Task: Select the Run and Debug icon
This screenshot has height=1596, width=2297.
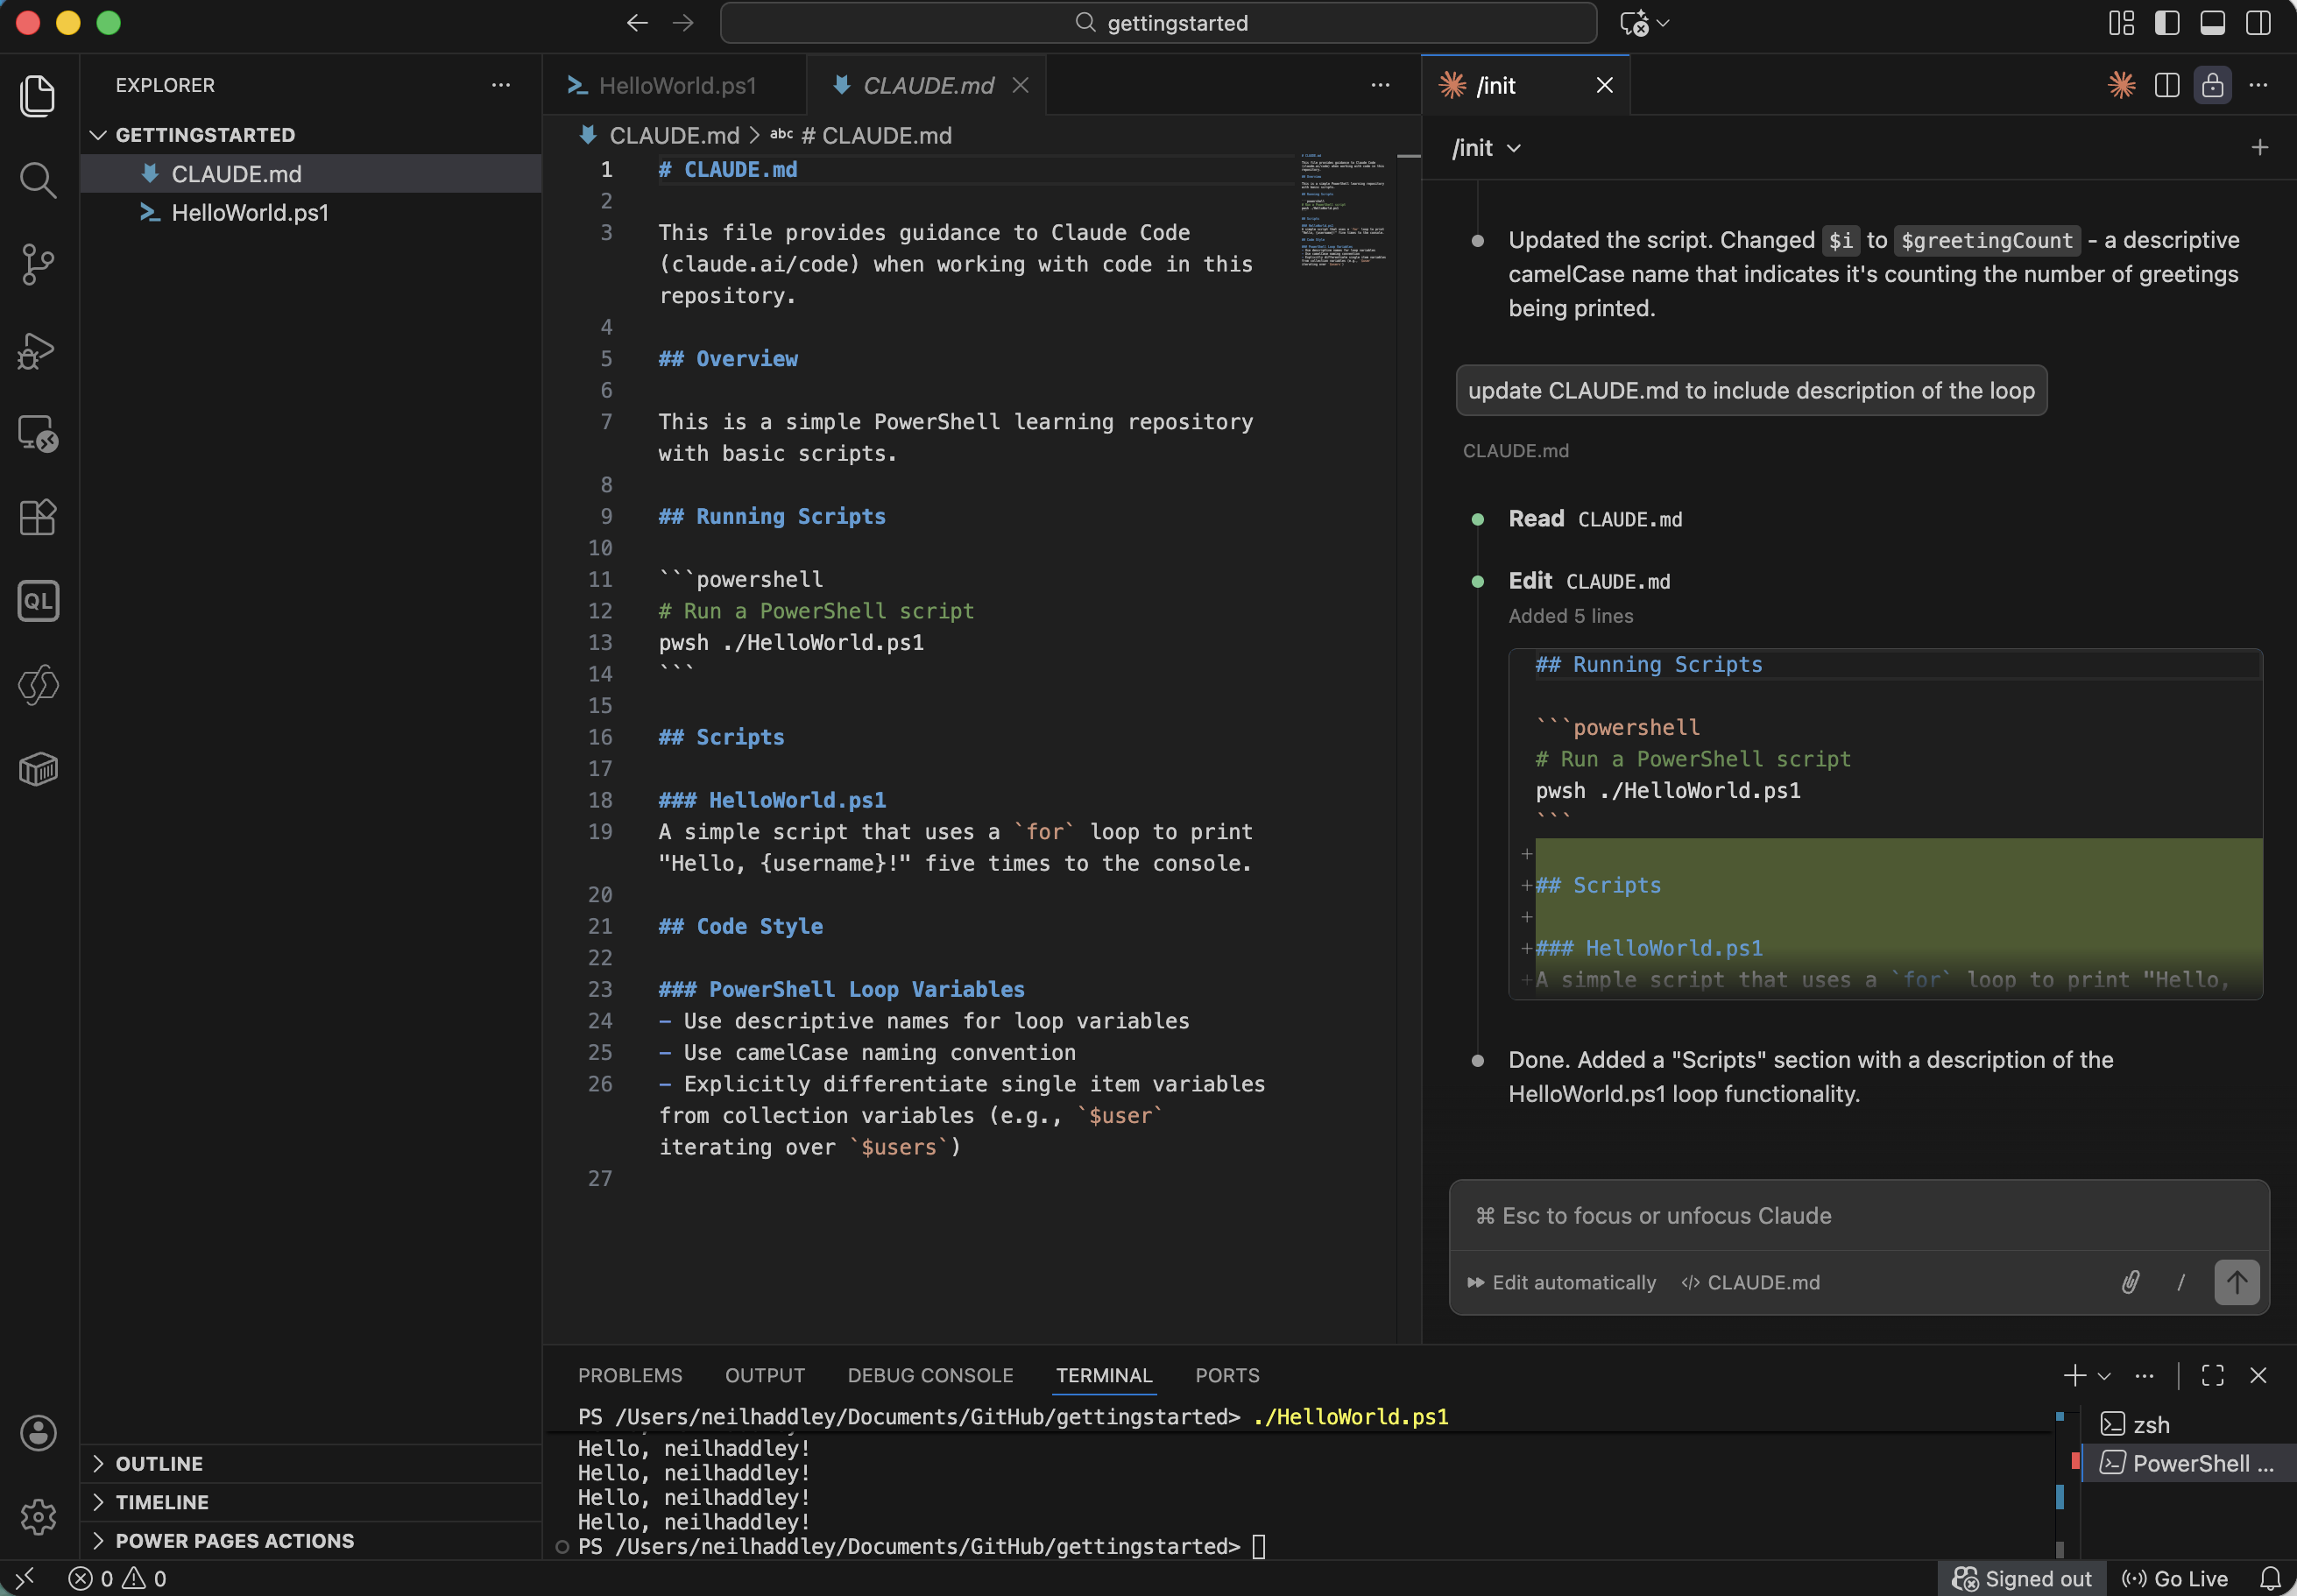Action: [x=38, y=350]
